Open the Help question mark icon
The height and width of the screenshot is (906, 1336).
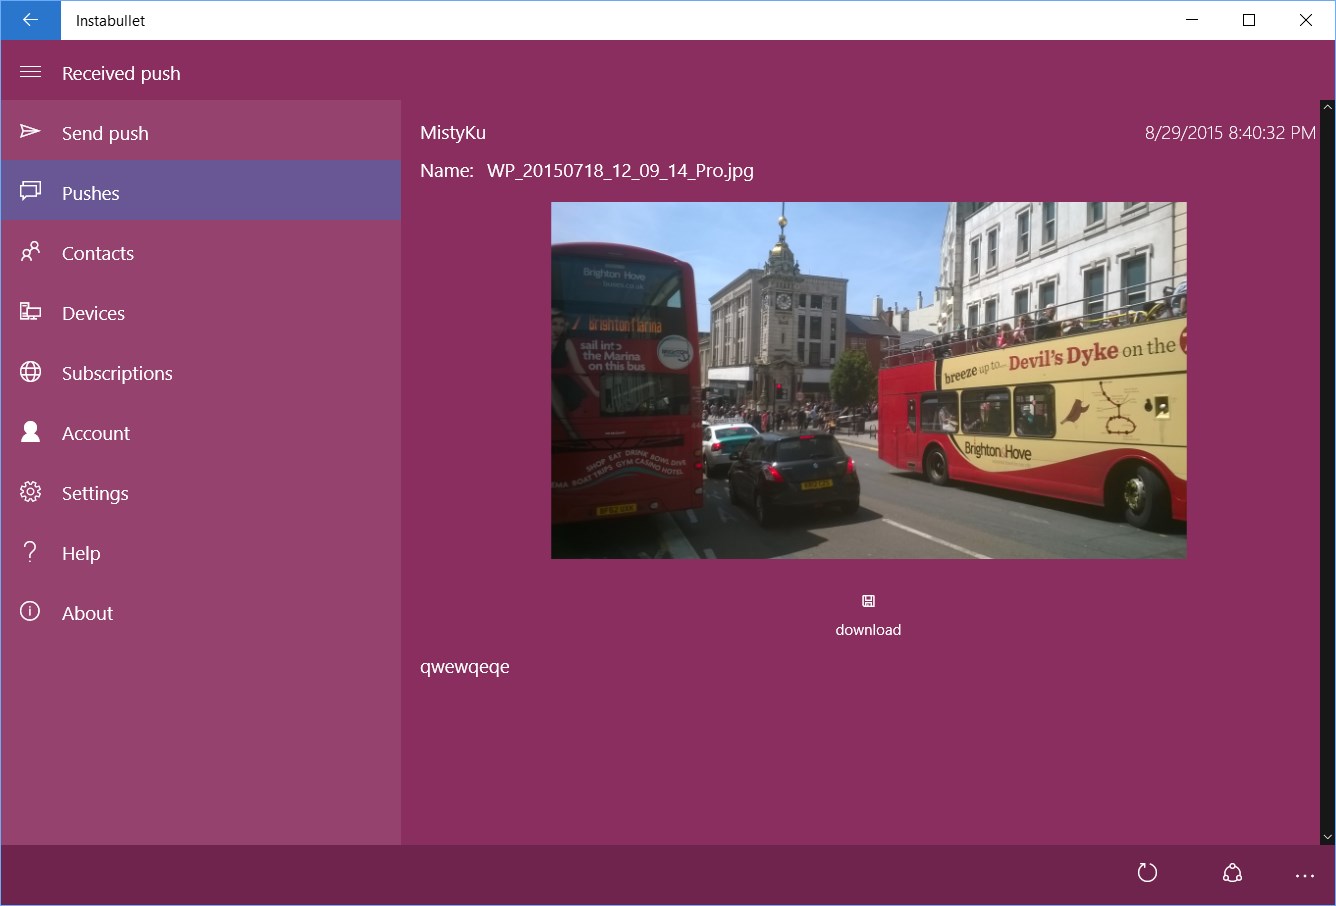[x=30, y=552]
